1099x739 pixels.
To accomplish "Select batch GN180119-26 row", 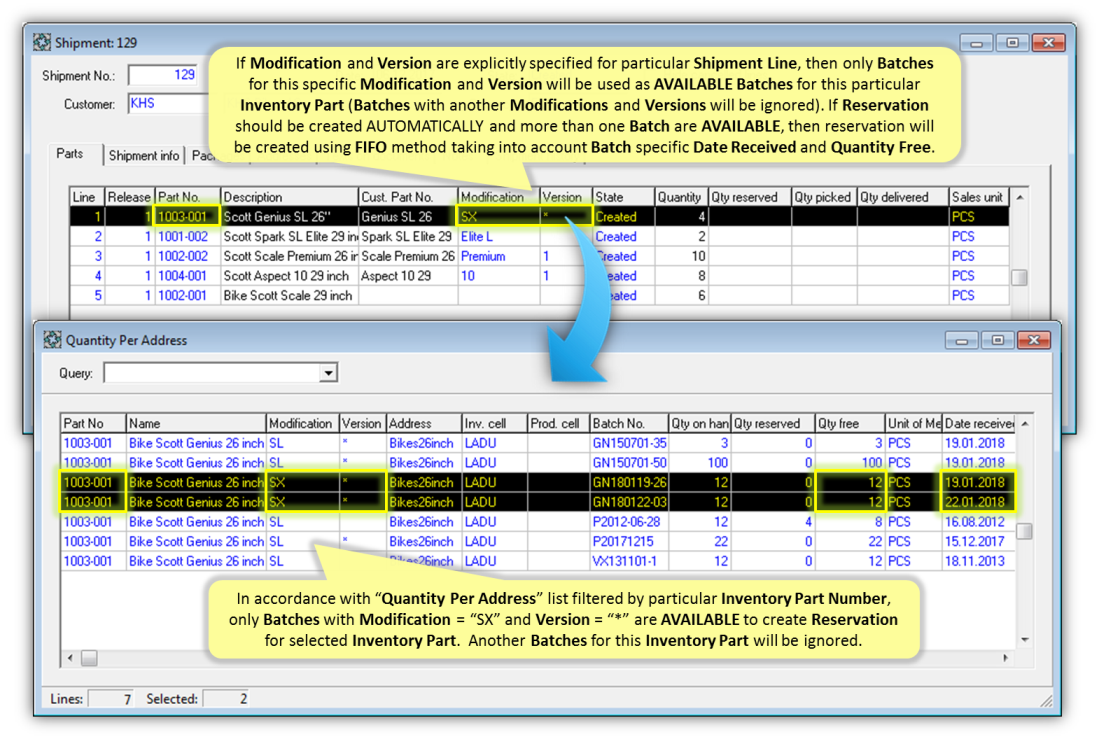I will coord(537,482).
